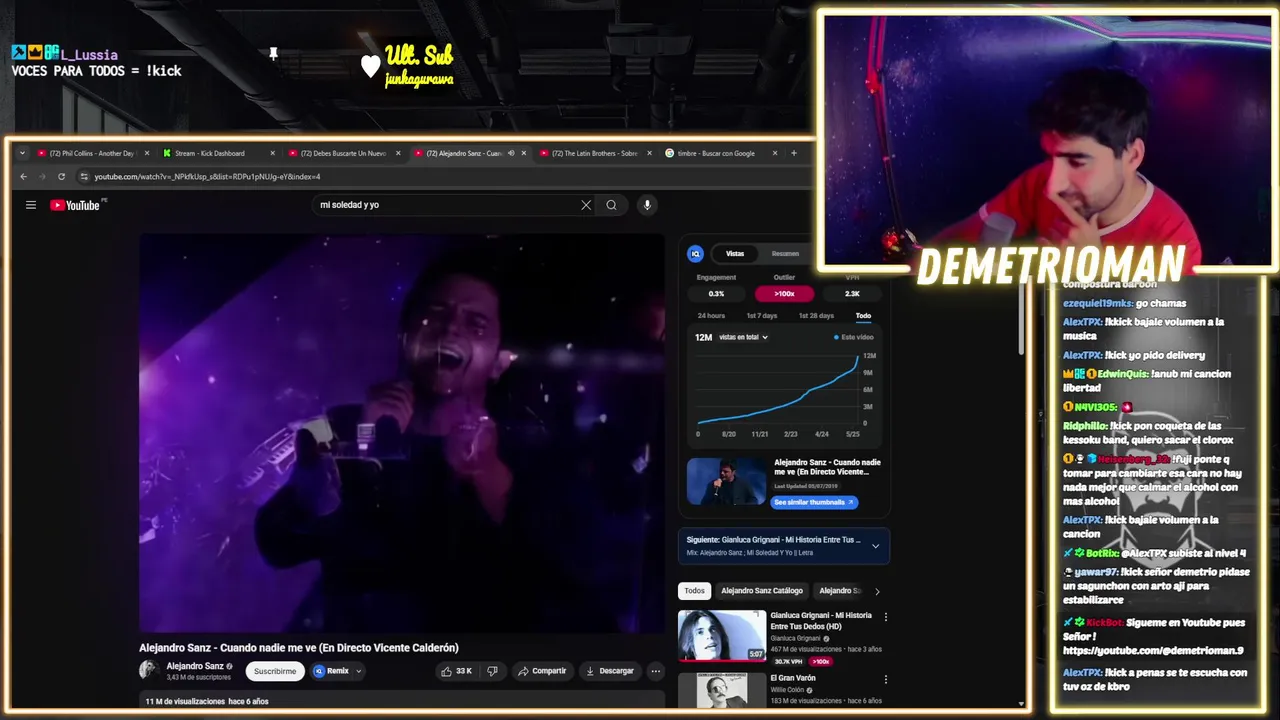The width and height of the screenshot is (1280, 720).
Task: Close the Stream - Kick Dashboard tab
Action: click(x=272, y=153)
